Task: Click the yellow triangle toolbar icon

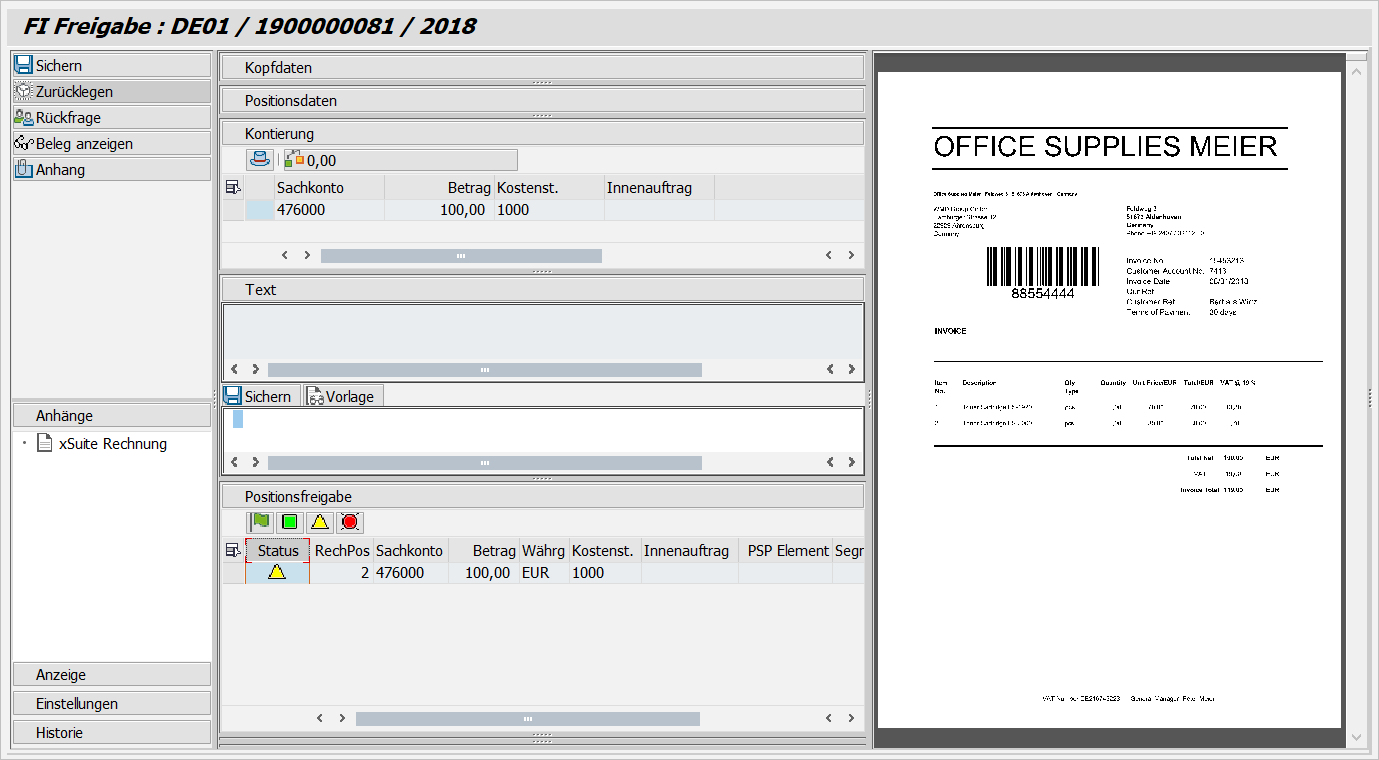Action: click(319, 522)
